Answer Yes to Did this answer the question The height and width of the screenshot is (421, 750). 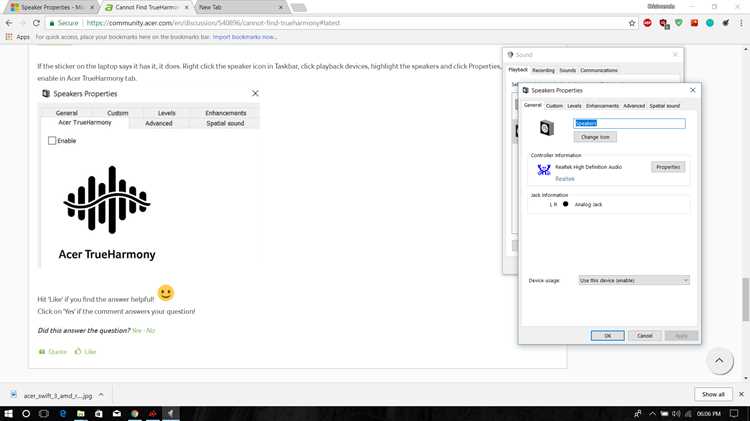point(136,331)
